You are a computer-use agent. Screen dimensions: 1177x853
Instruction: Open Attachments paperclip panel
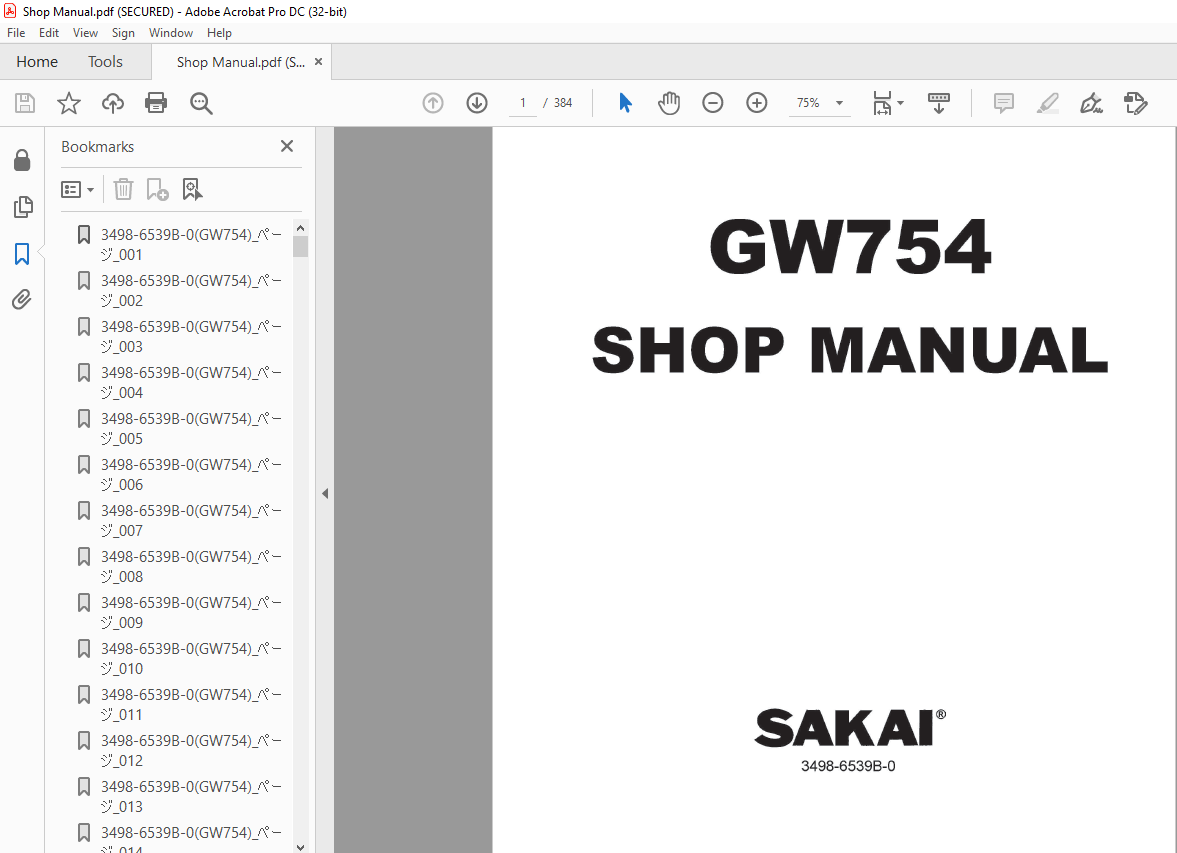point(23,300)
